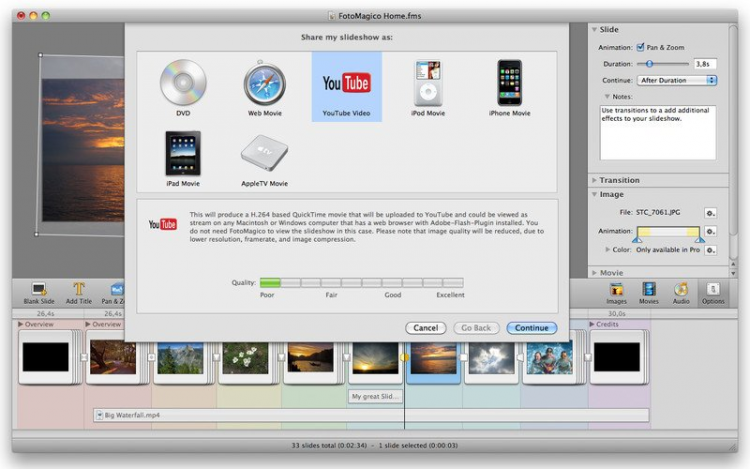Click the first 26,4s timeline label
This screenshot has height=469, width=750.
[x=45, y=314]
